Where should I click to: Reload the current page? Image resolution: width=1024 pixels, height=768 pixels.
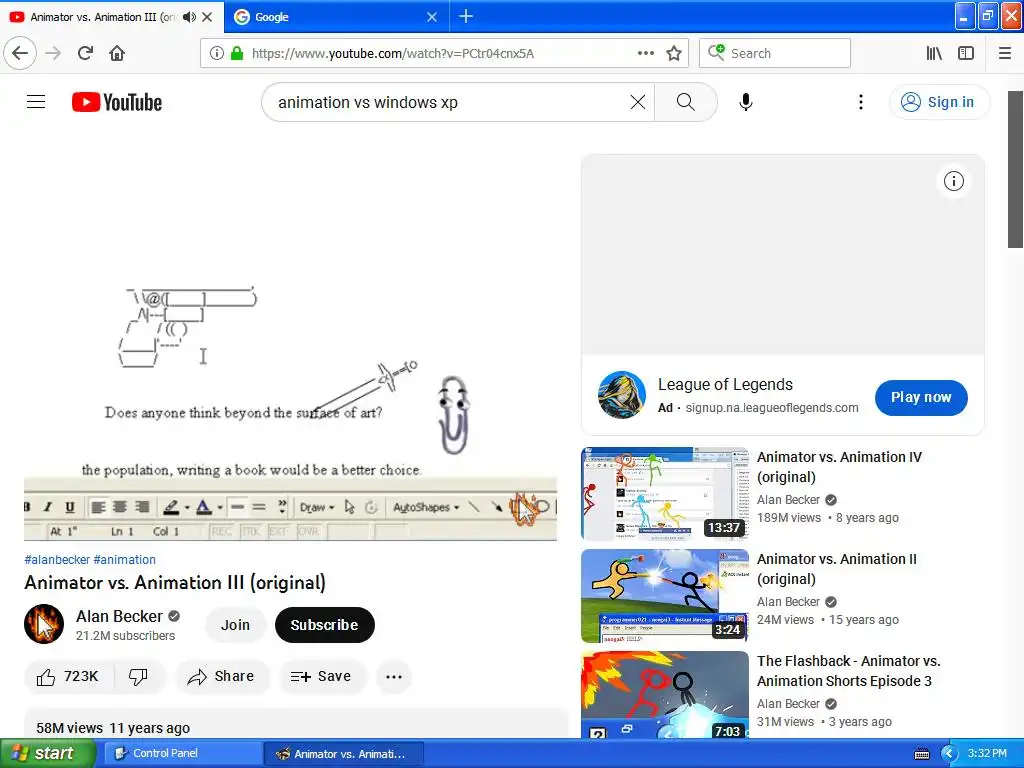(x=85, y=53)
